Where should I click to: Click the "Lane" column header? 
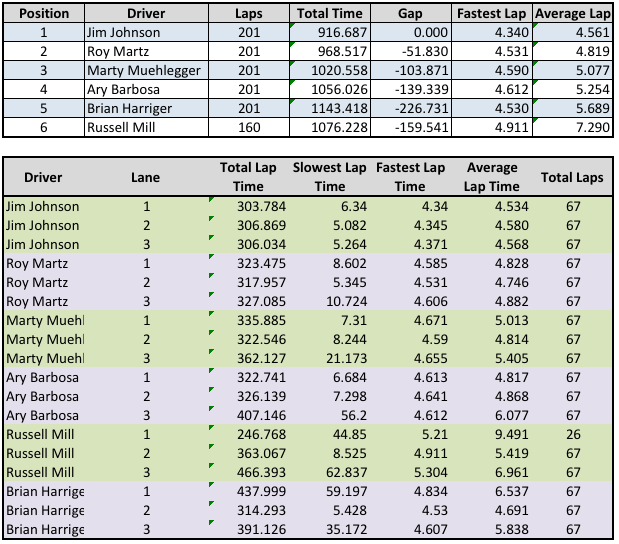tap(145, 177)
